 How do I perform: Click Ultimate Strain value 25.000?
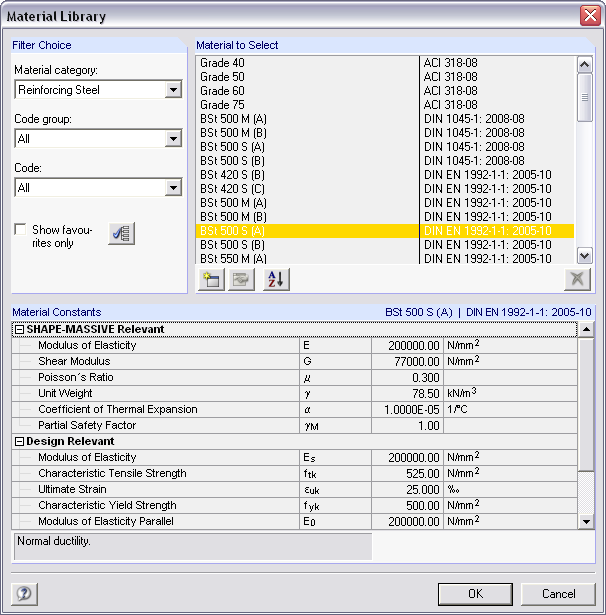click(x=407, y=490)
